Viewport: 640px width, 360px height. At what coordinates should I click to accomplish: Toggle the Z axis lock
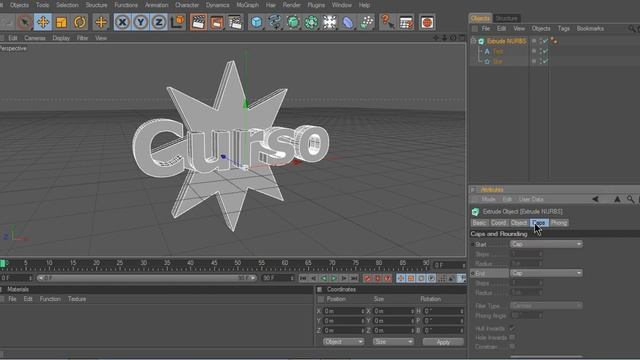(159, 22)
